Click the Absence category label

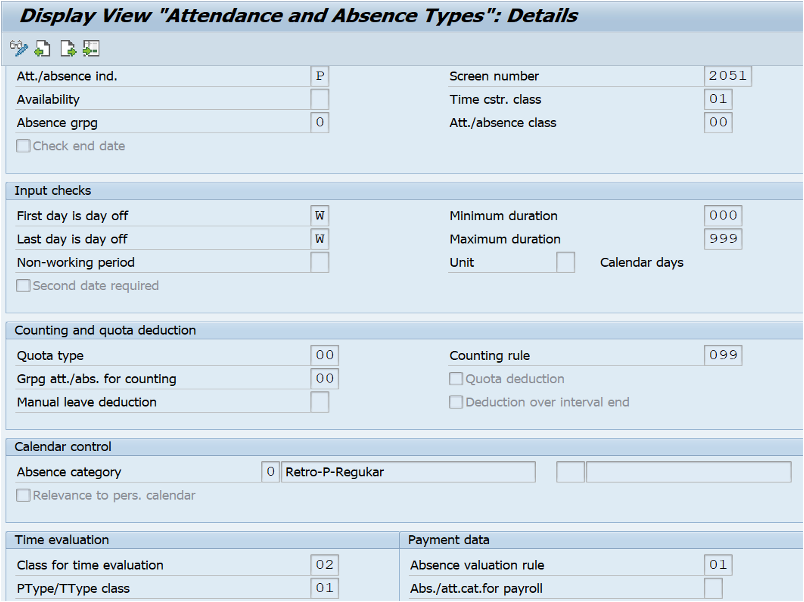coord(69,472)
